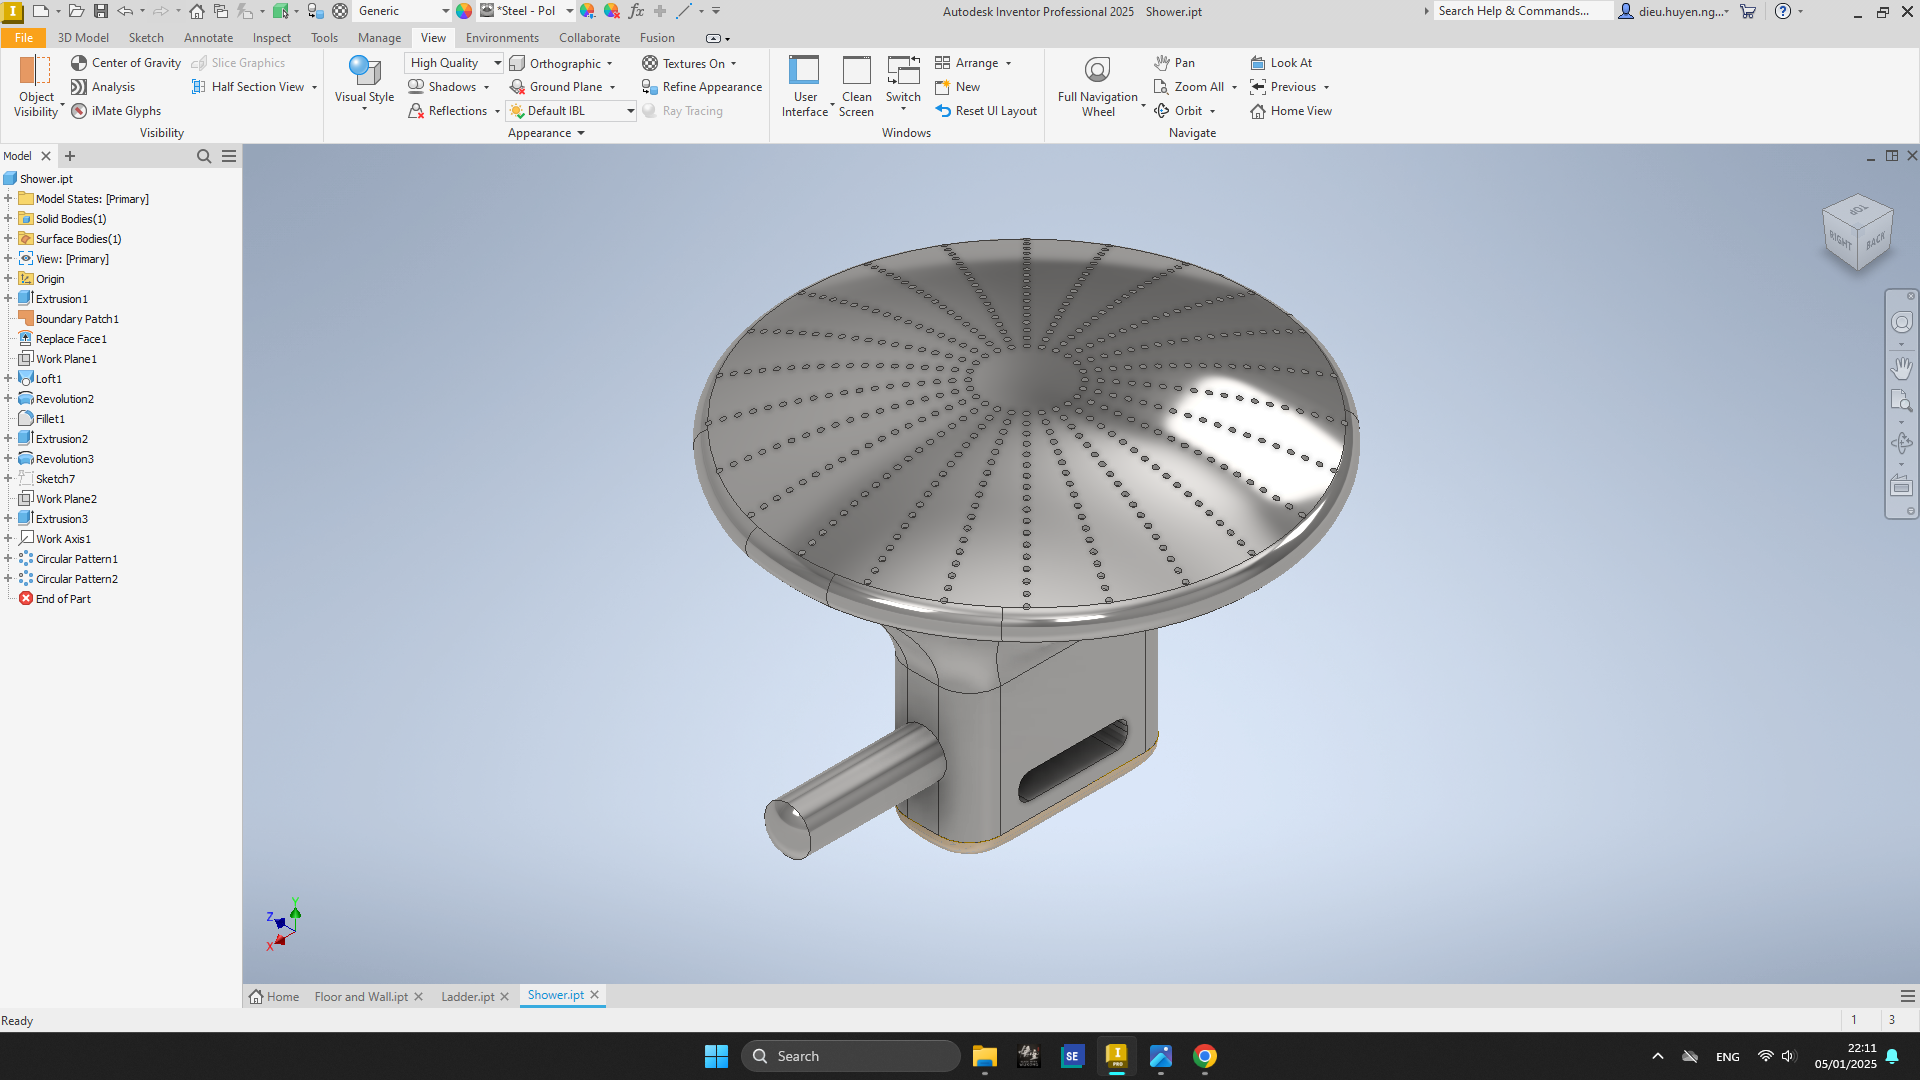Open the File menu
Viewport: 1920px width, 1080px height.
tap(24, 38)
